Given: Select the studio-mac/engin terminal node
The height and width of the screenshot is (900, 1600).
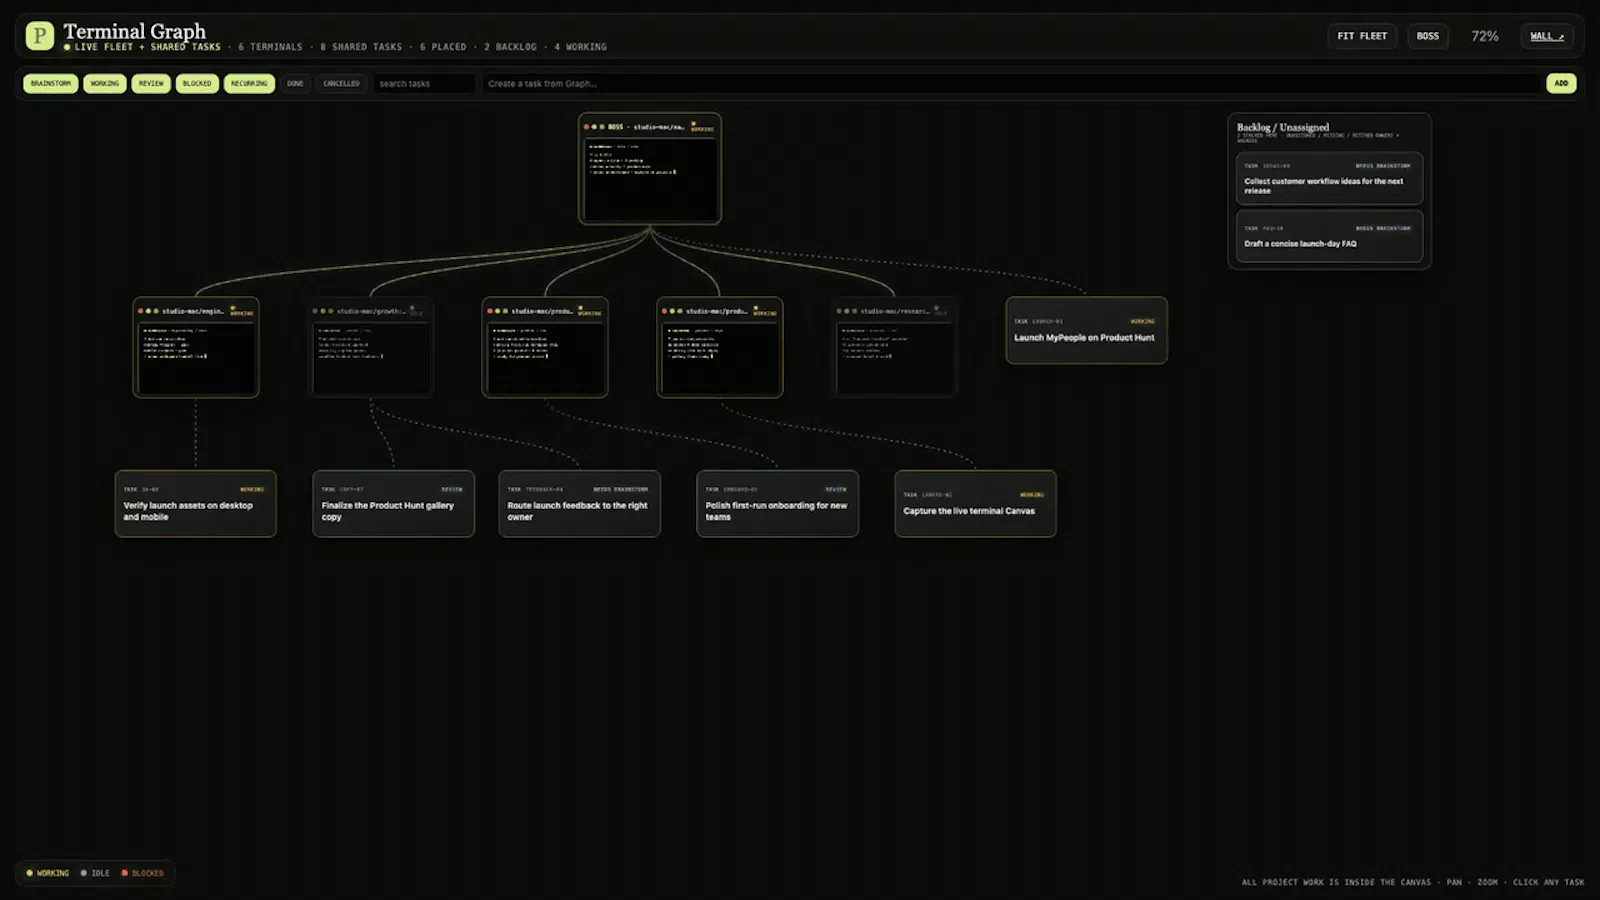Looking at the screenshot, I should [196, 347].
